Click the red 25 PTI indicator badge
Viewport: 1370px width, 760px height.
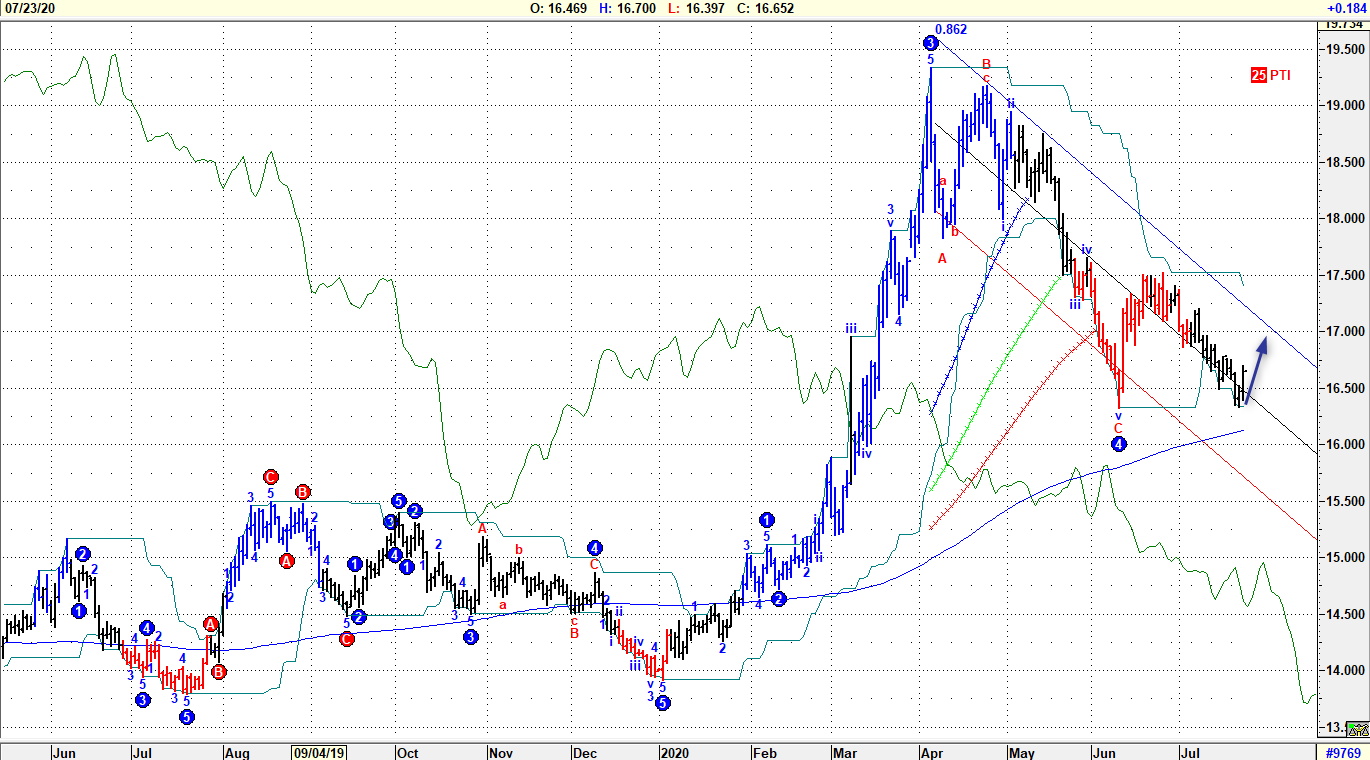click(1269, 75)
